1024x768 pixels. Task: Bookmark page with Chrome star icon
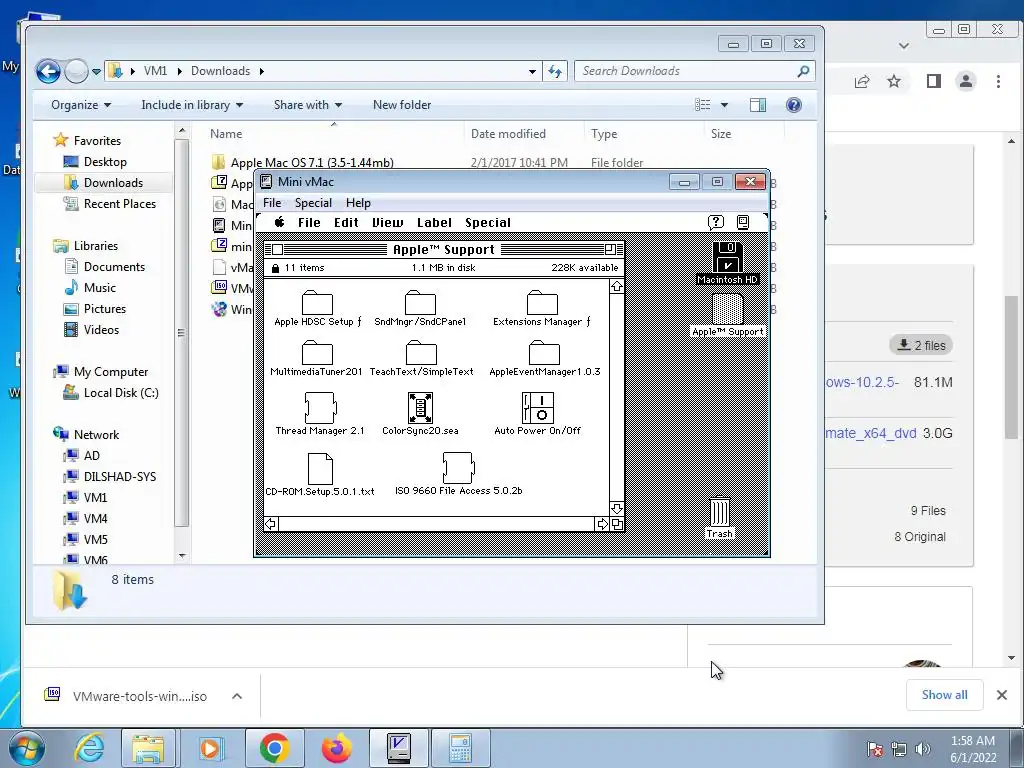[894, 81]
